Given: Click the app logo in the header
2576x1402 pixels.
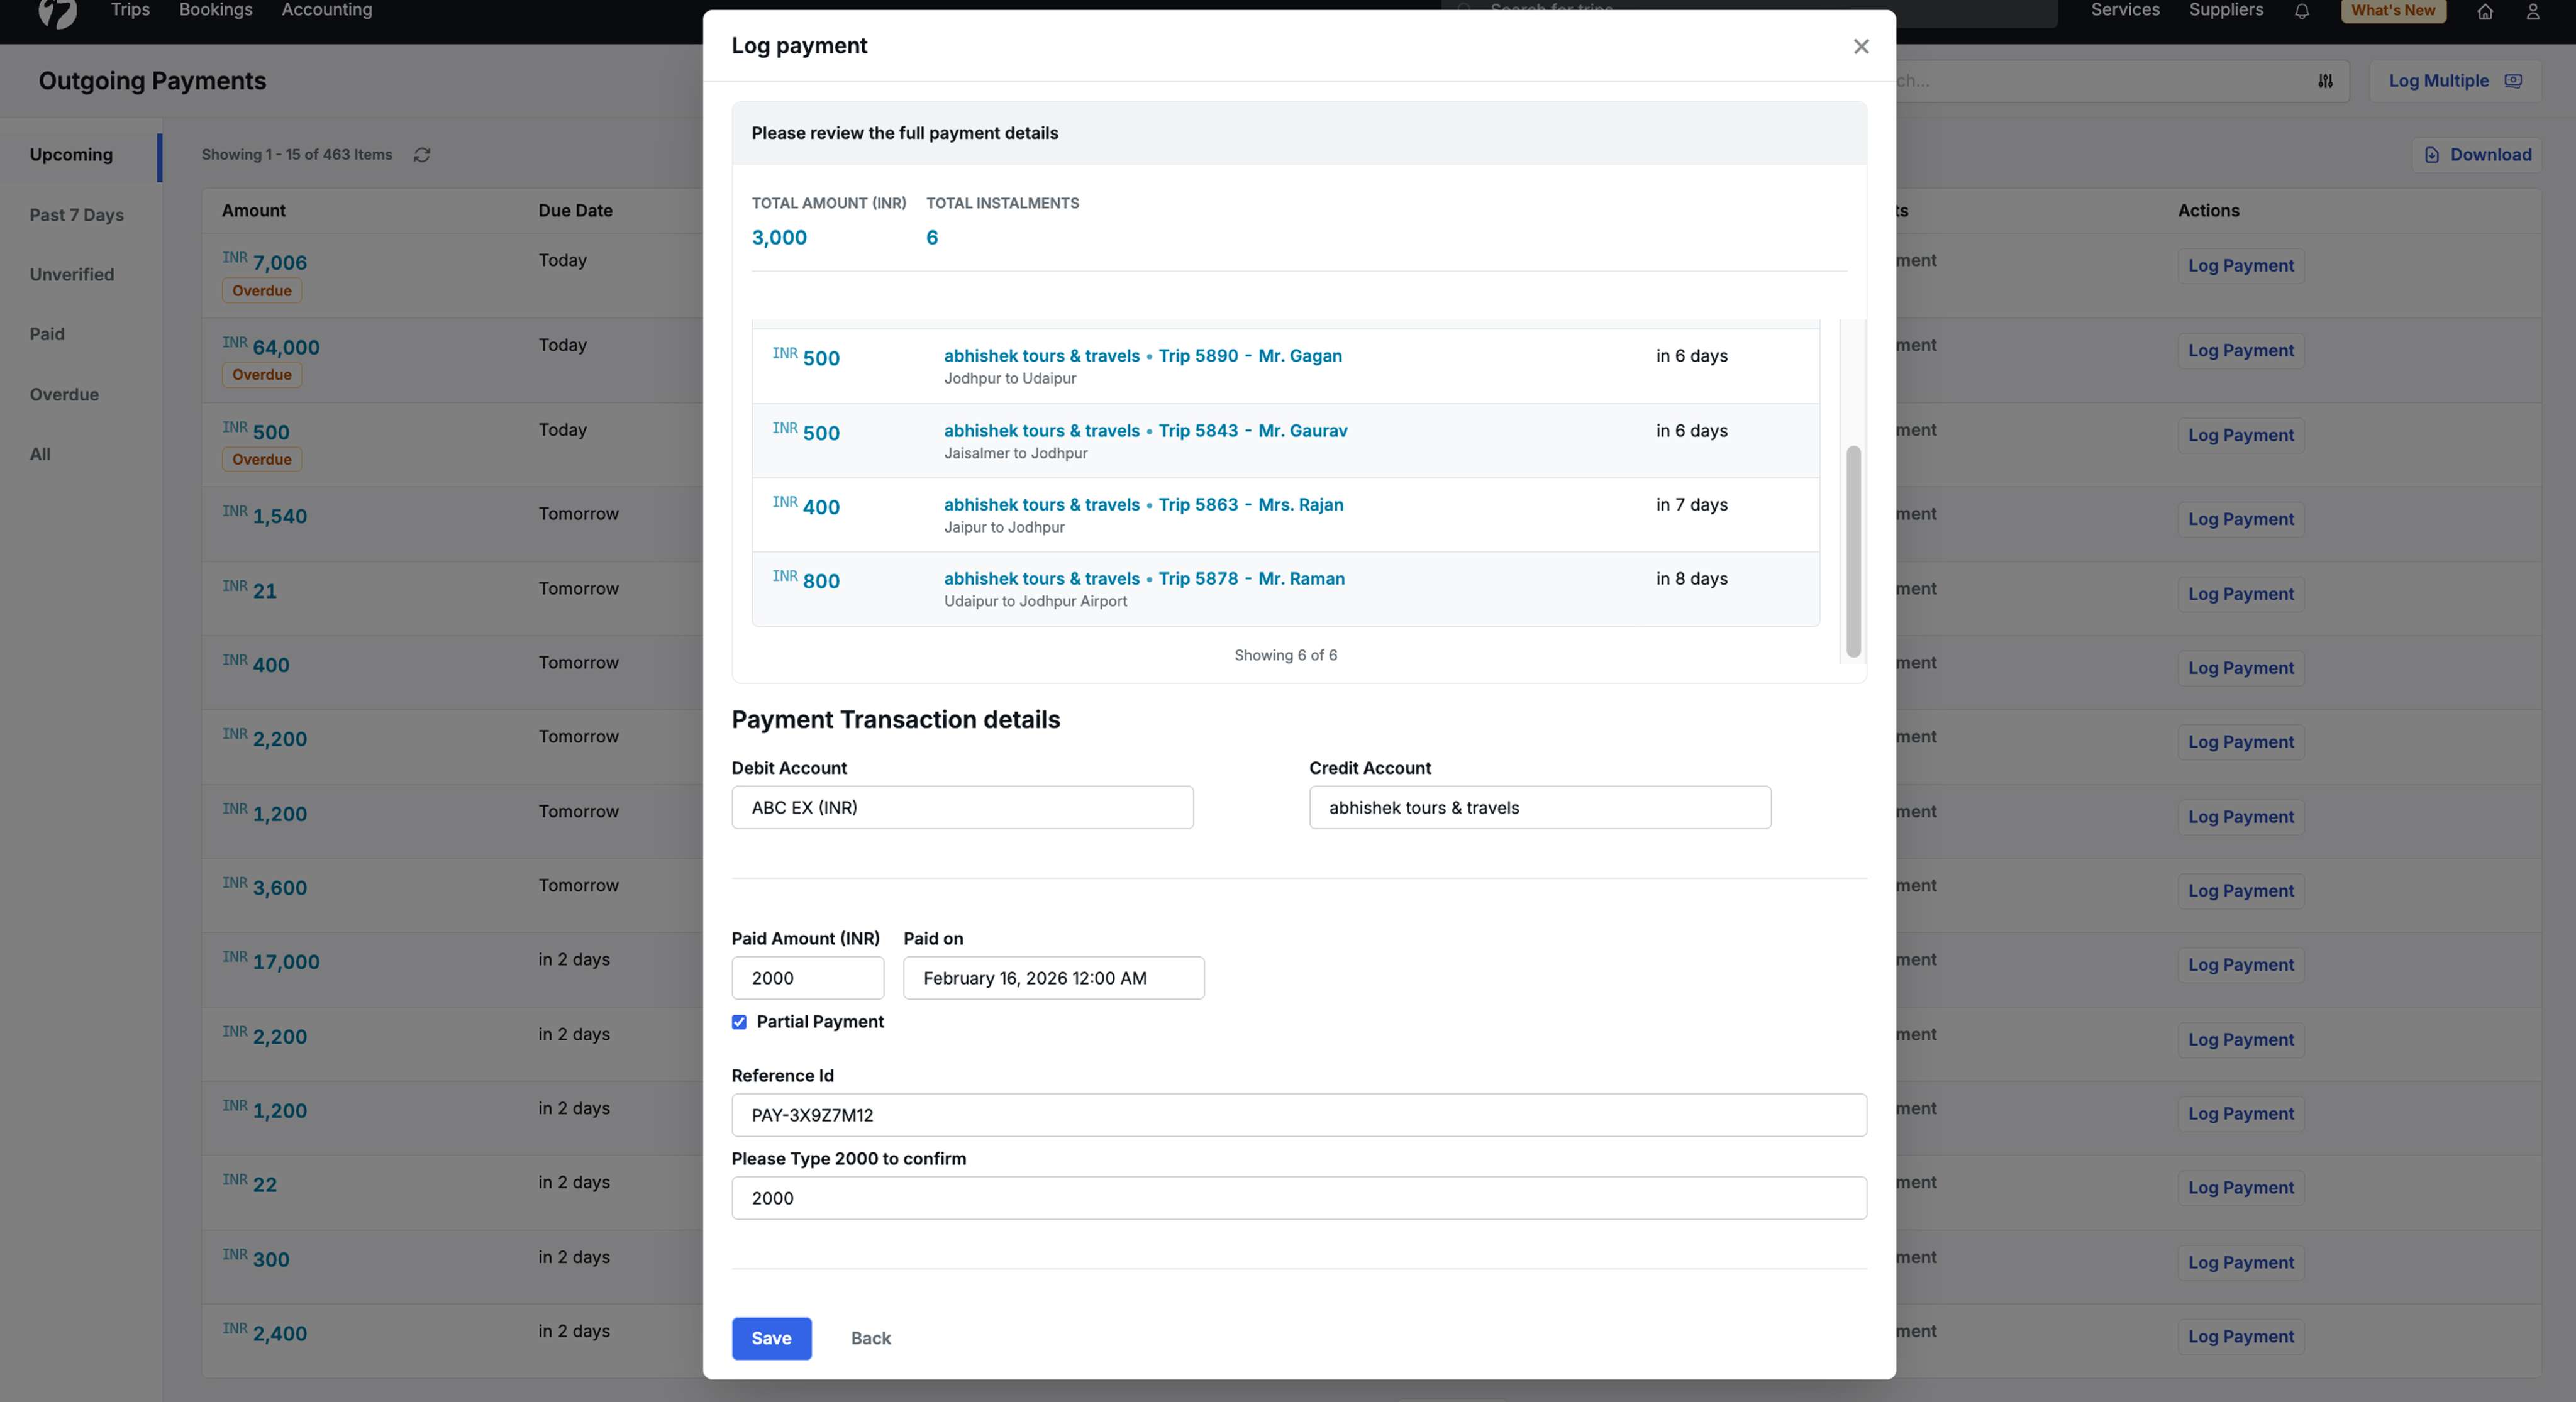Looking at the screenshot, I should tap(57, 12).
